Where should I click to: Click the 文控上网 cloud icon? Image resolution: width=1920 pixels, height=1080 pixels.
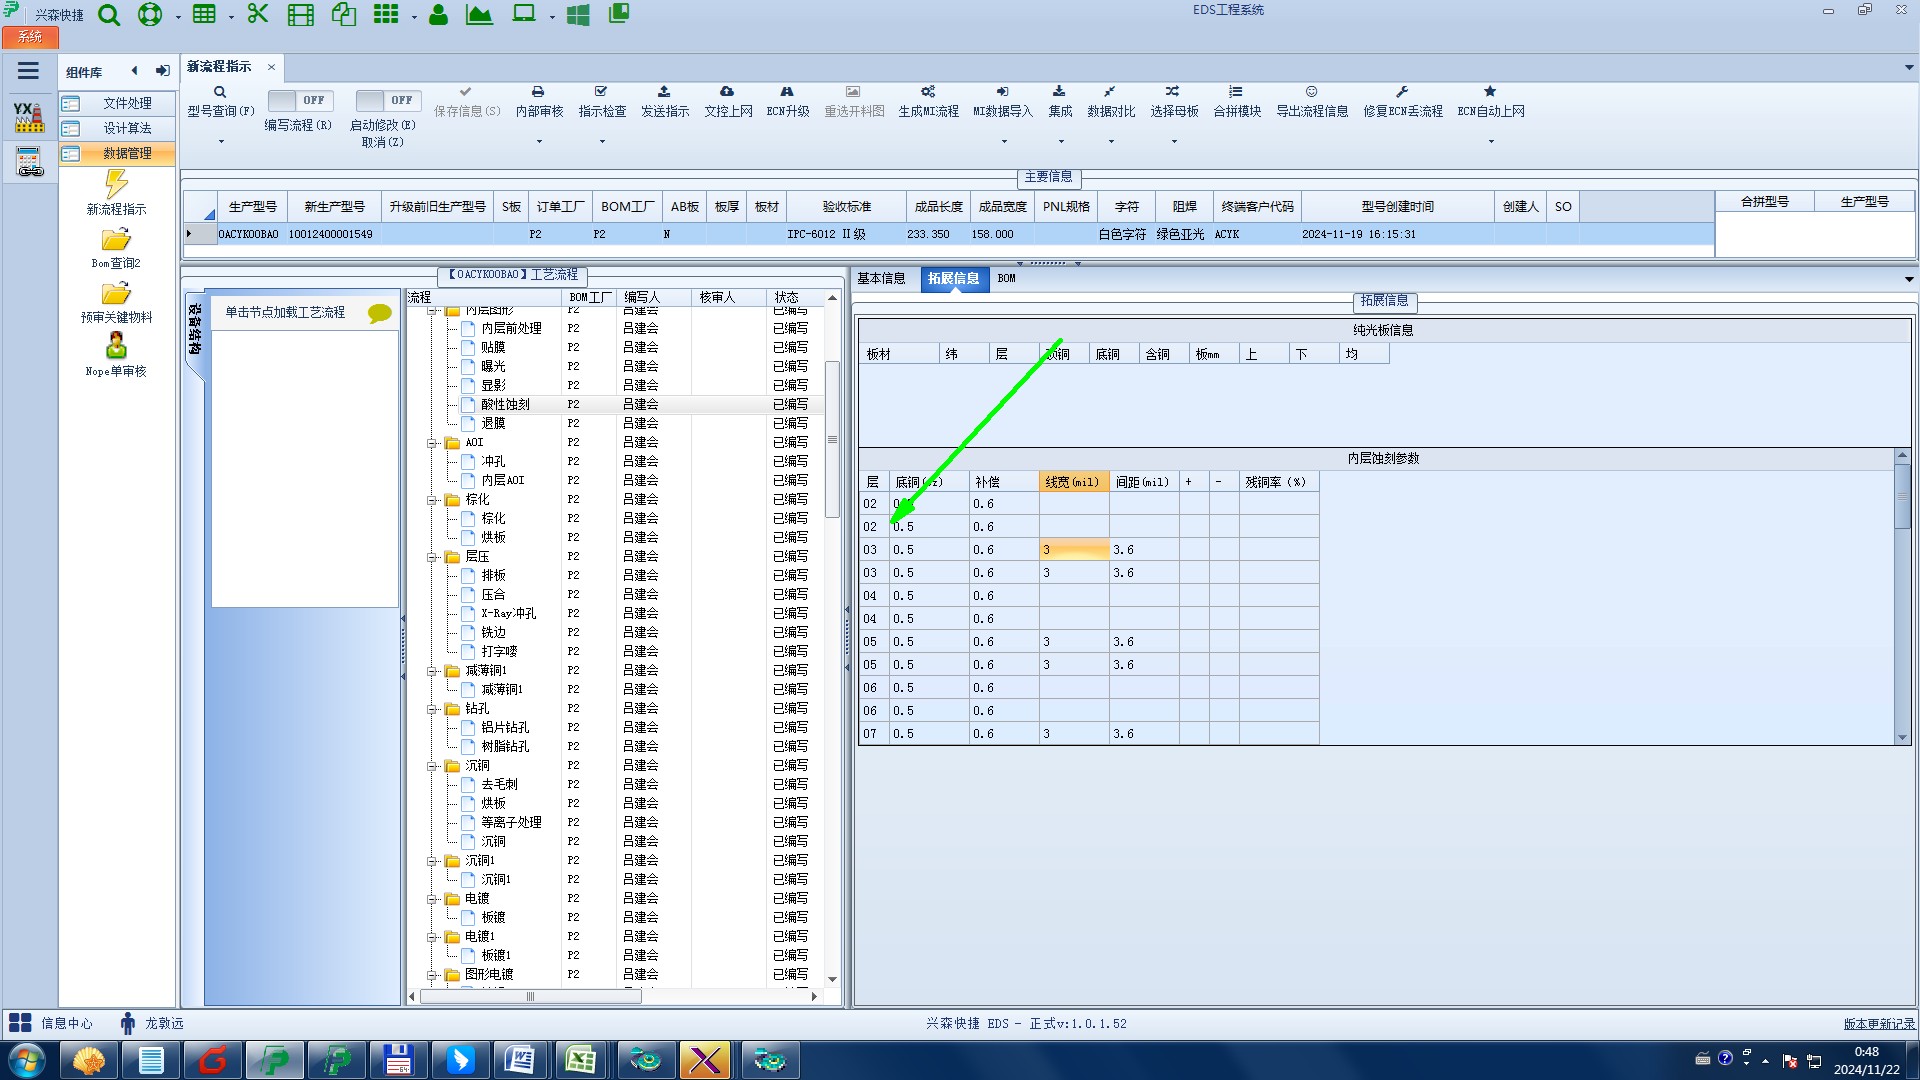pyautogui.click(x=727, y=92)
